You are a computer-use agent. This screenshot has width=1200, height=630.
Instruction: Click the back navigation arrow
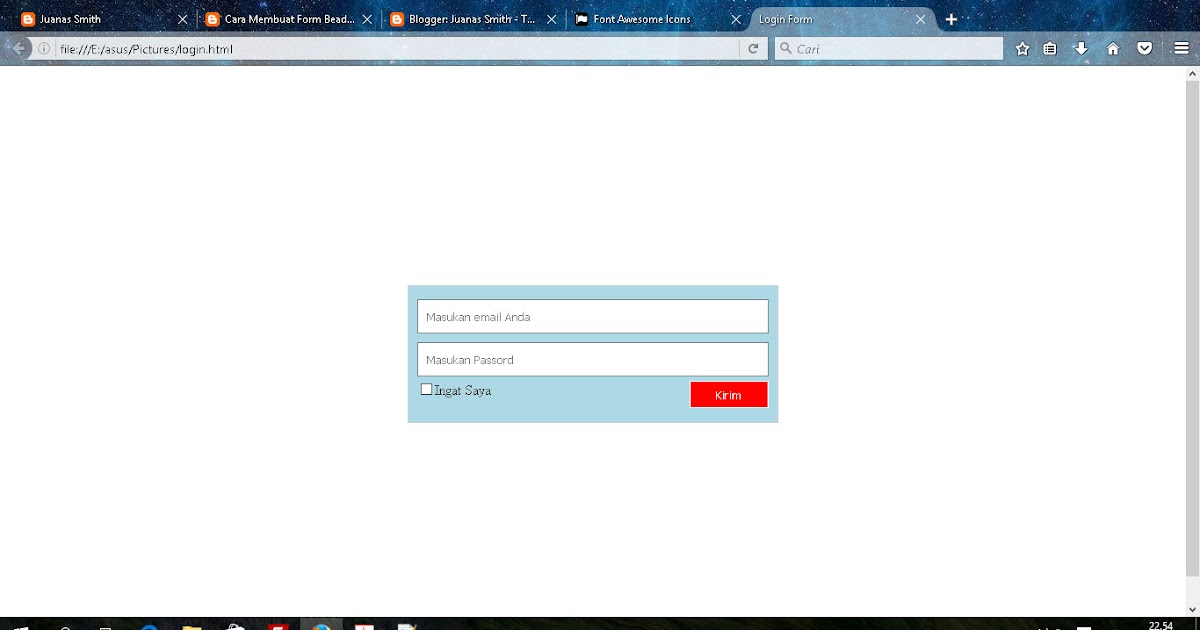18,47
